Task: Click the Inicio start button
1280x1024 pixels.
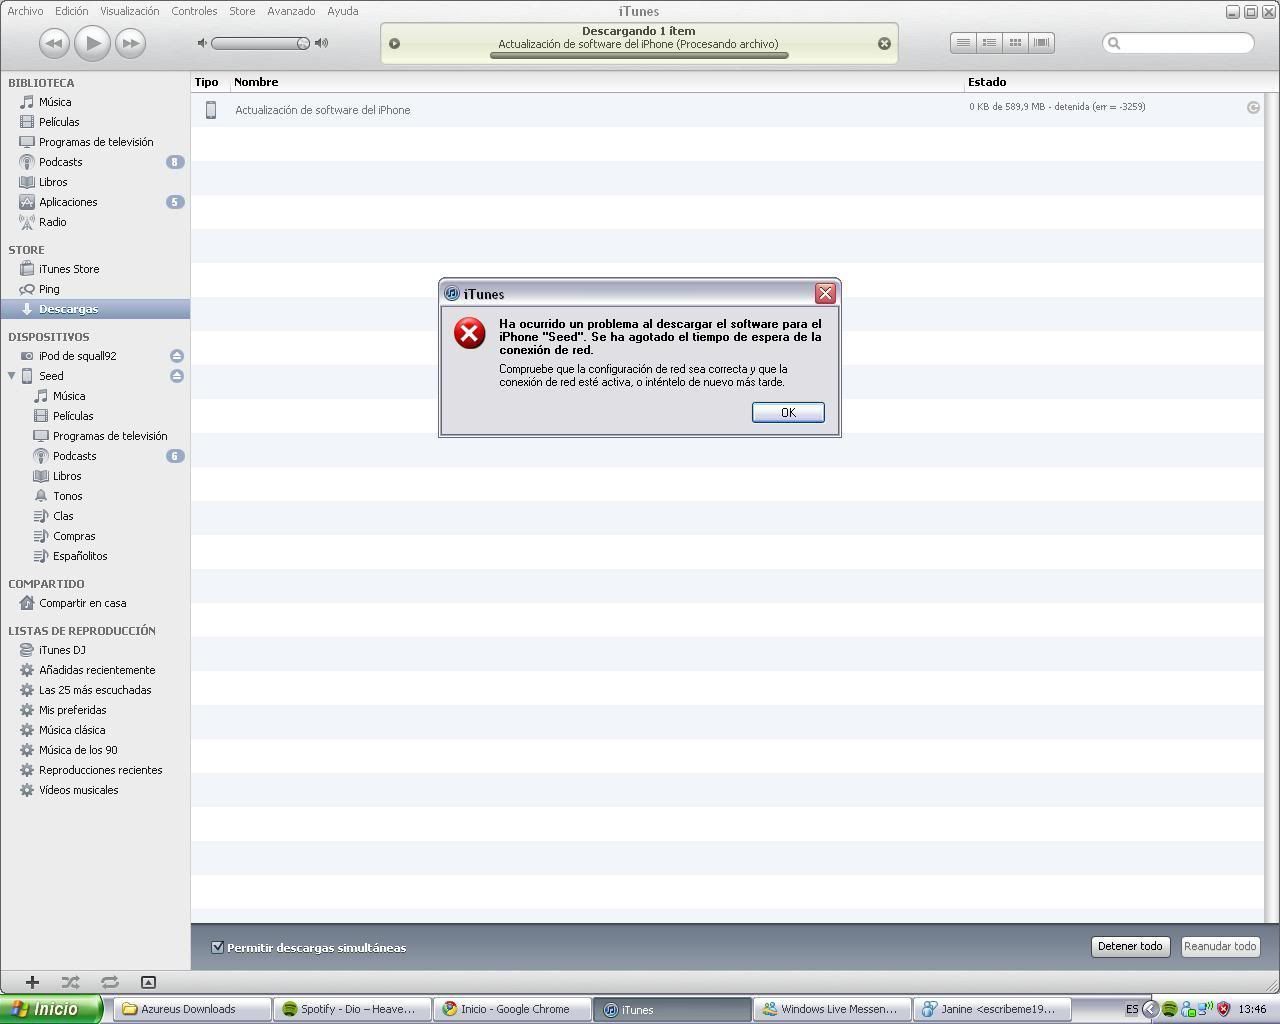Action: coord(51,1009)
